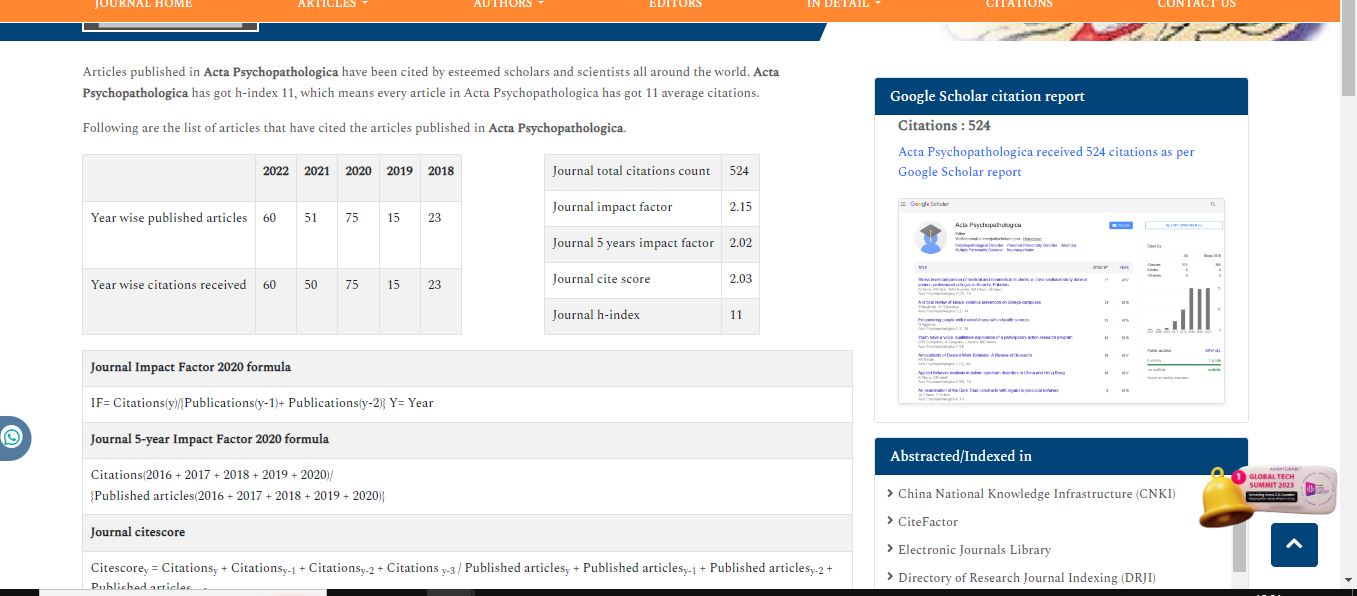Select the Citations menu item
The width and height of the screenshot is (1357, 596).
[x=1019, y=5]
